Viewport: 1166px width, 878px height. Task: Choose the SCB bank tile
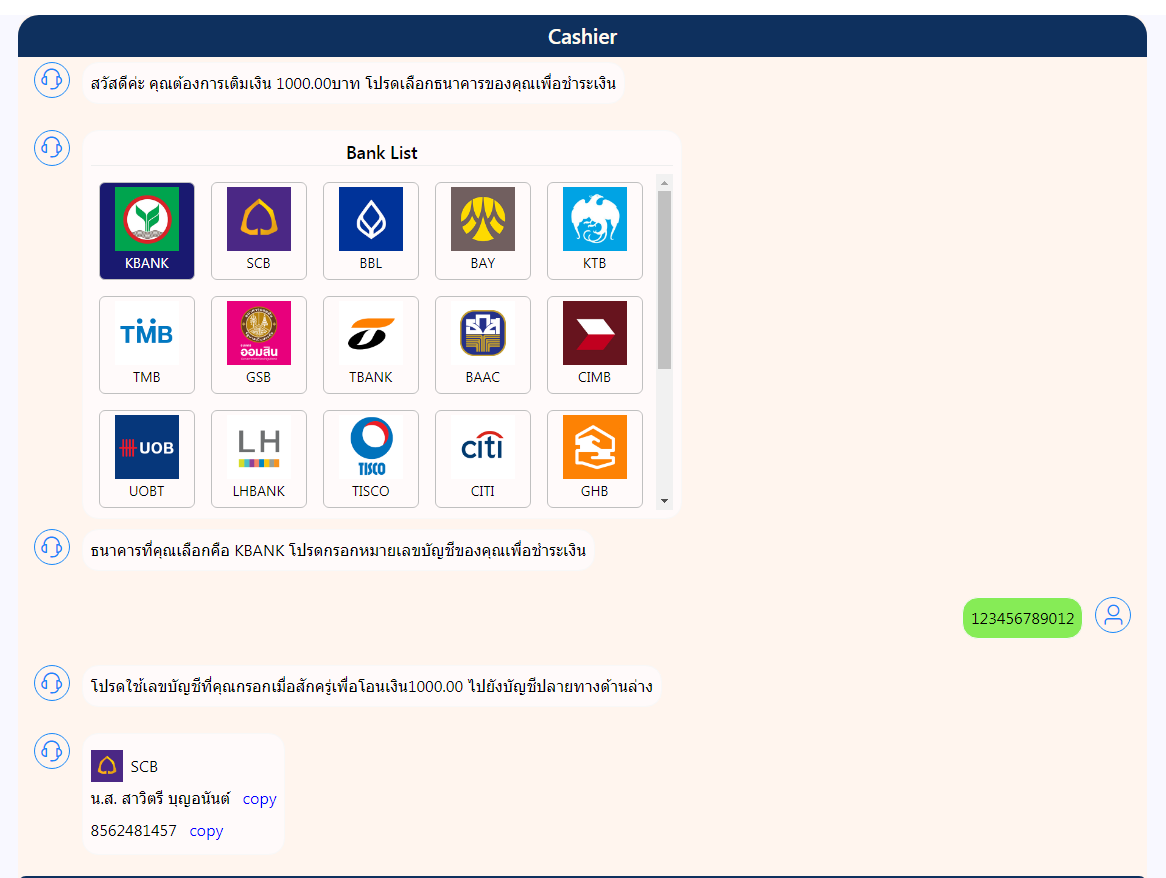(x=259, y=230)
